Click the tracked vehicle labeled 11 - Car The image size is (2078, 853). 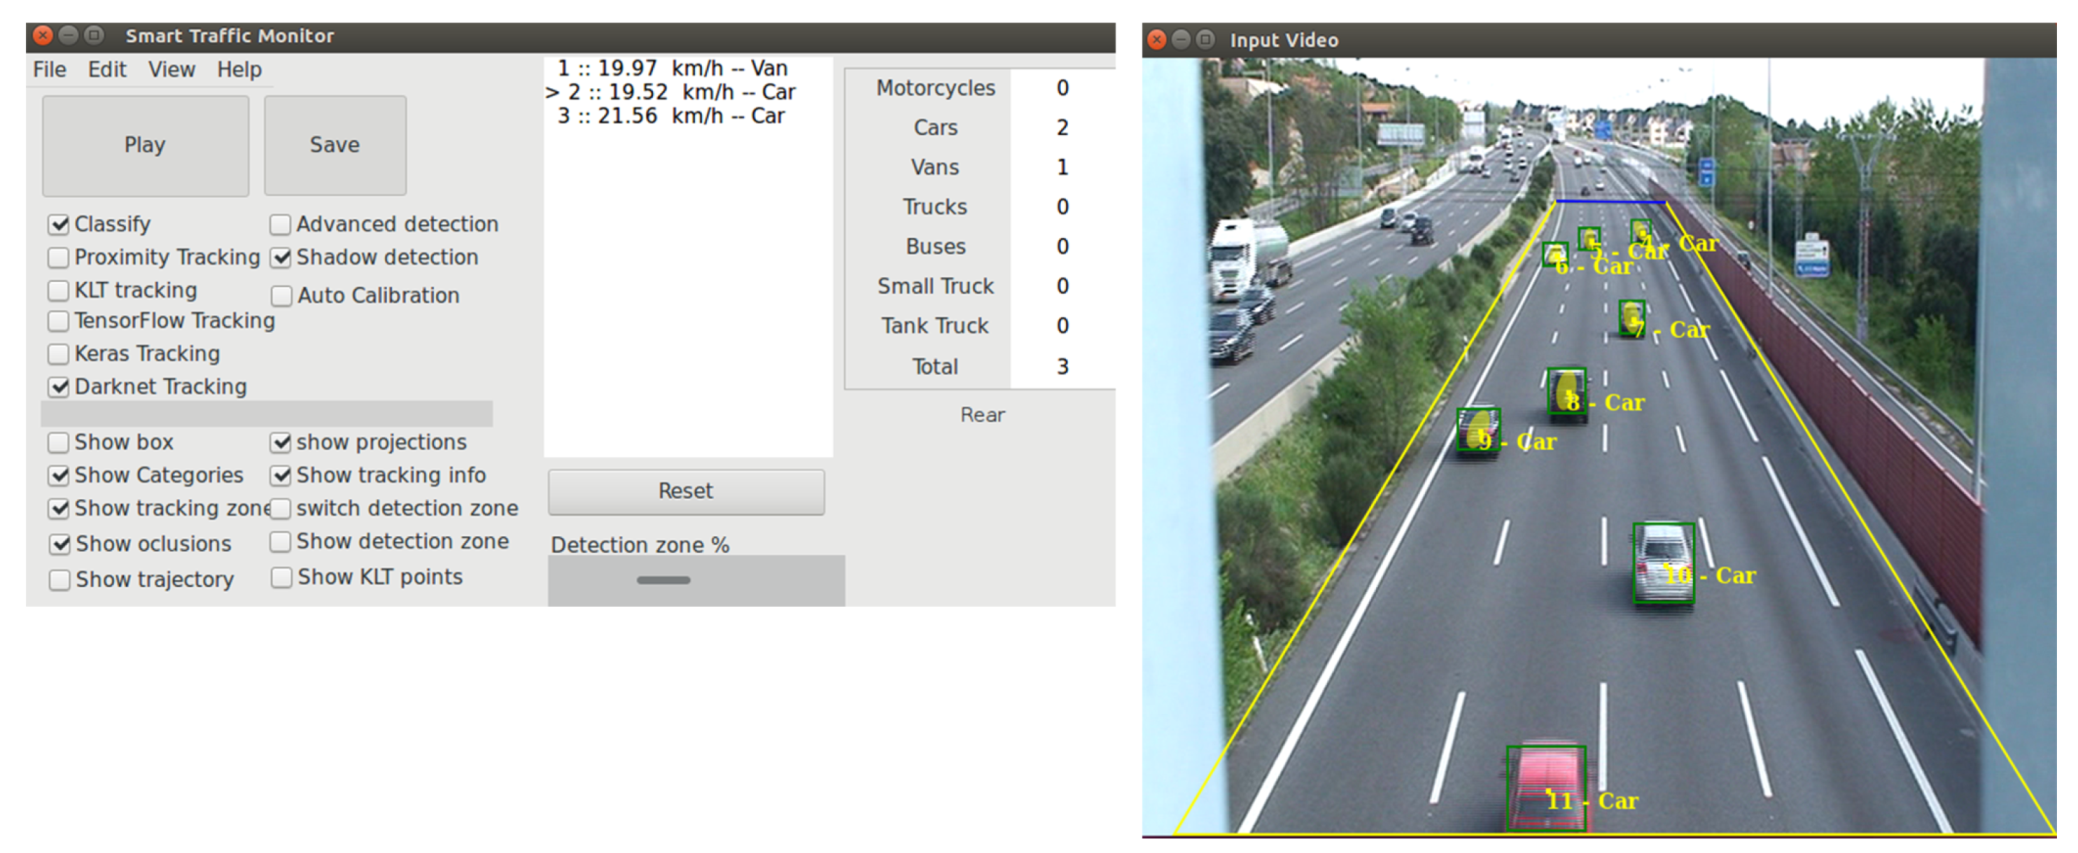coord(1546,788)
